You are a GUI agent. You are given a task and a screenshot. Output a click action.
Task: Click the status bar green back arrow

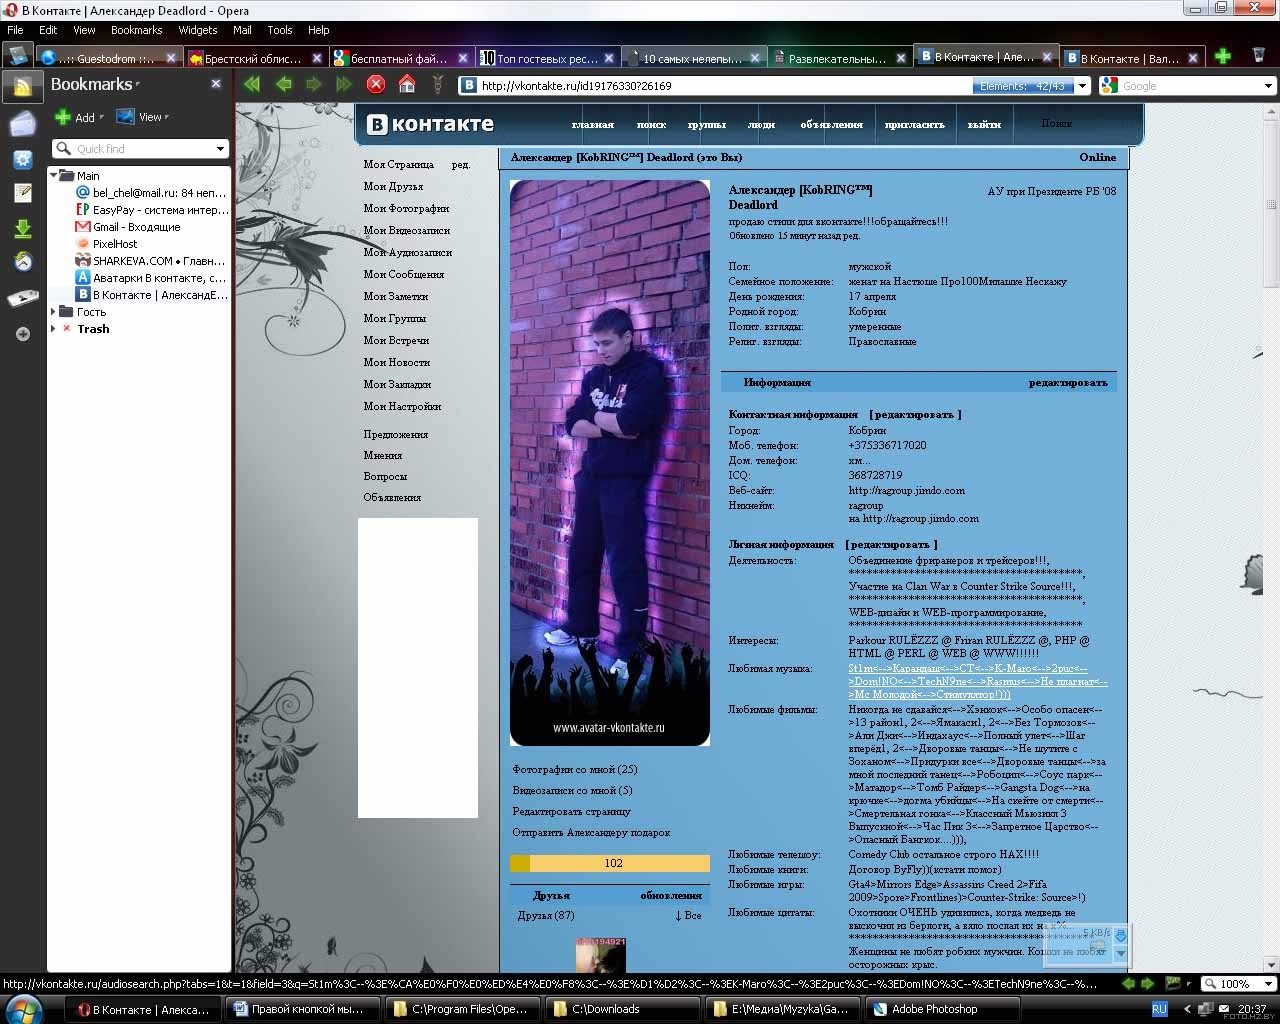1129,984
